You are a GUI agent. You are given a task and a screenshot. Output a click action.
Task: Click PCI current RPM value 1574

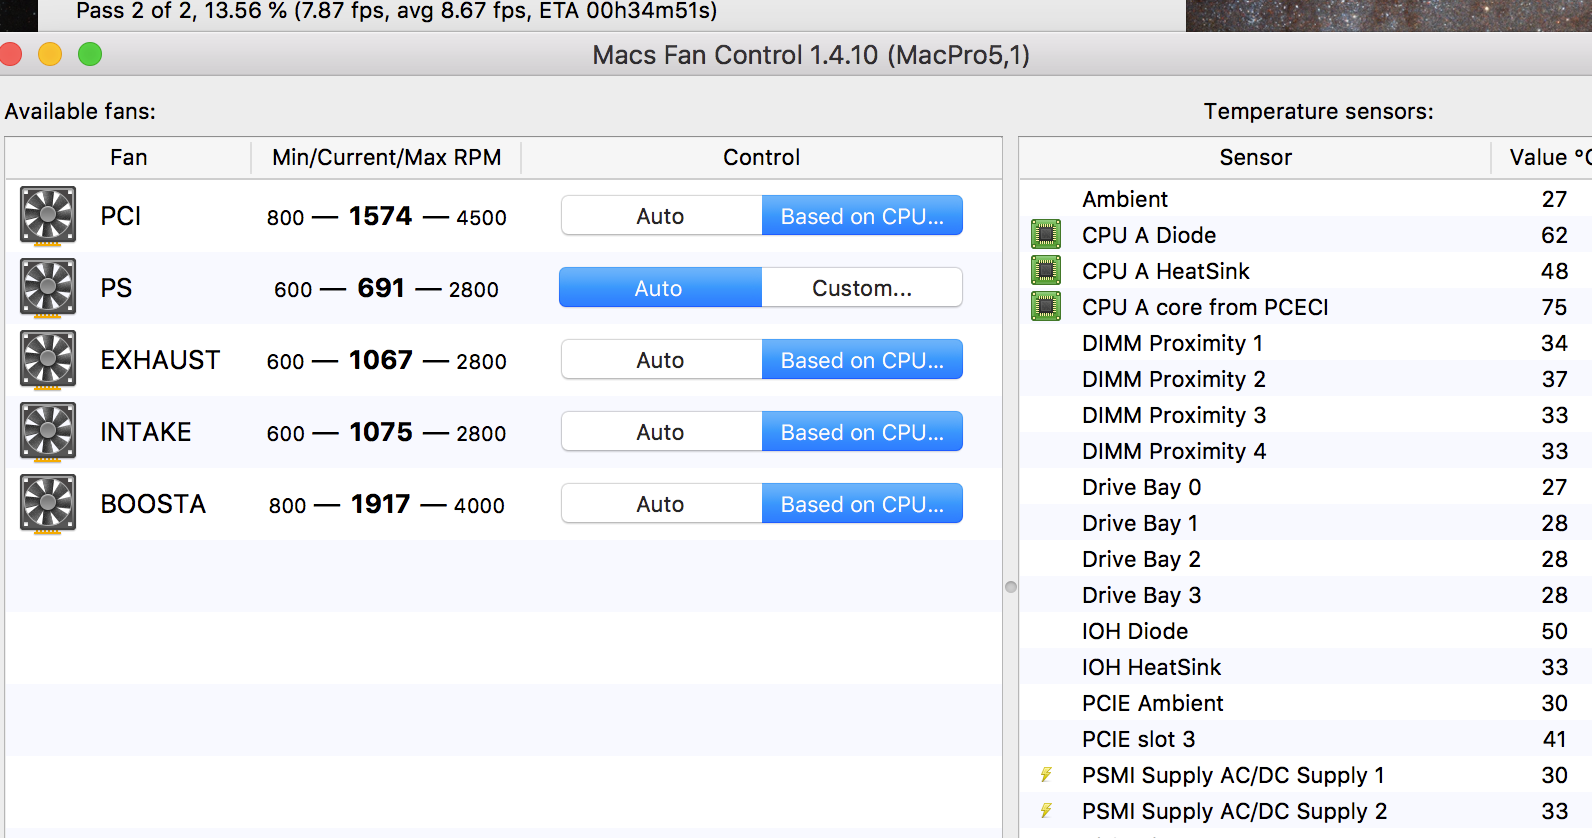380,216
